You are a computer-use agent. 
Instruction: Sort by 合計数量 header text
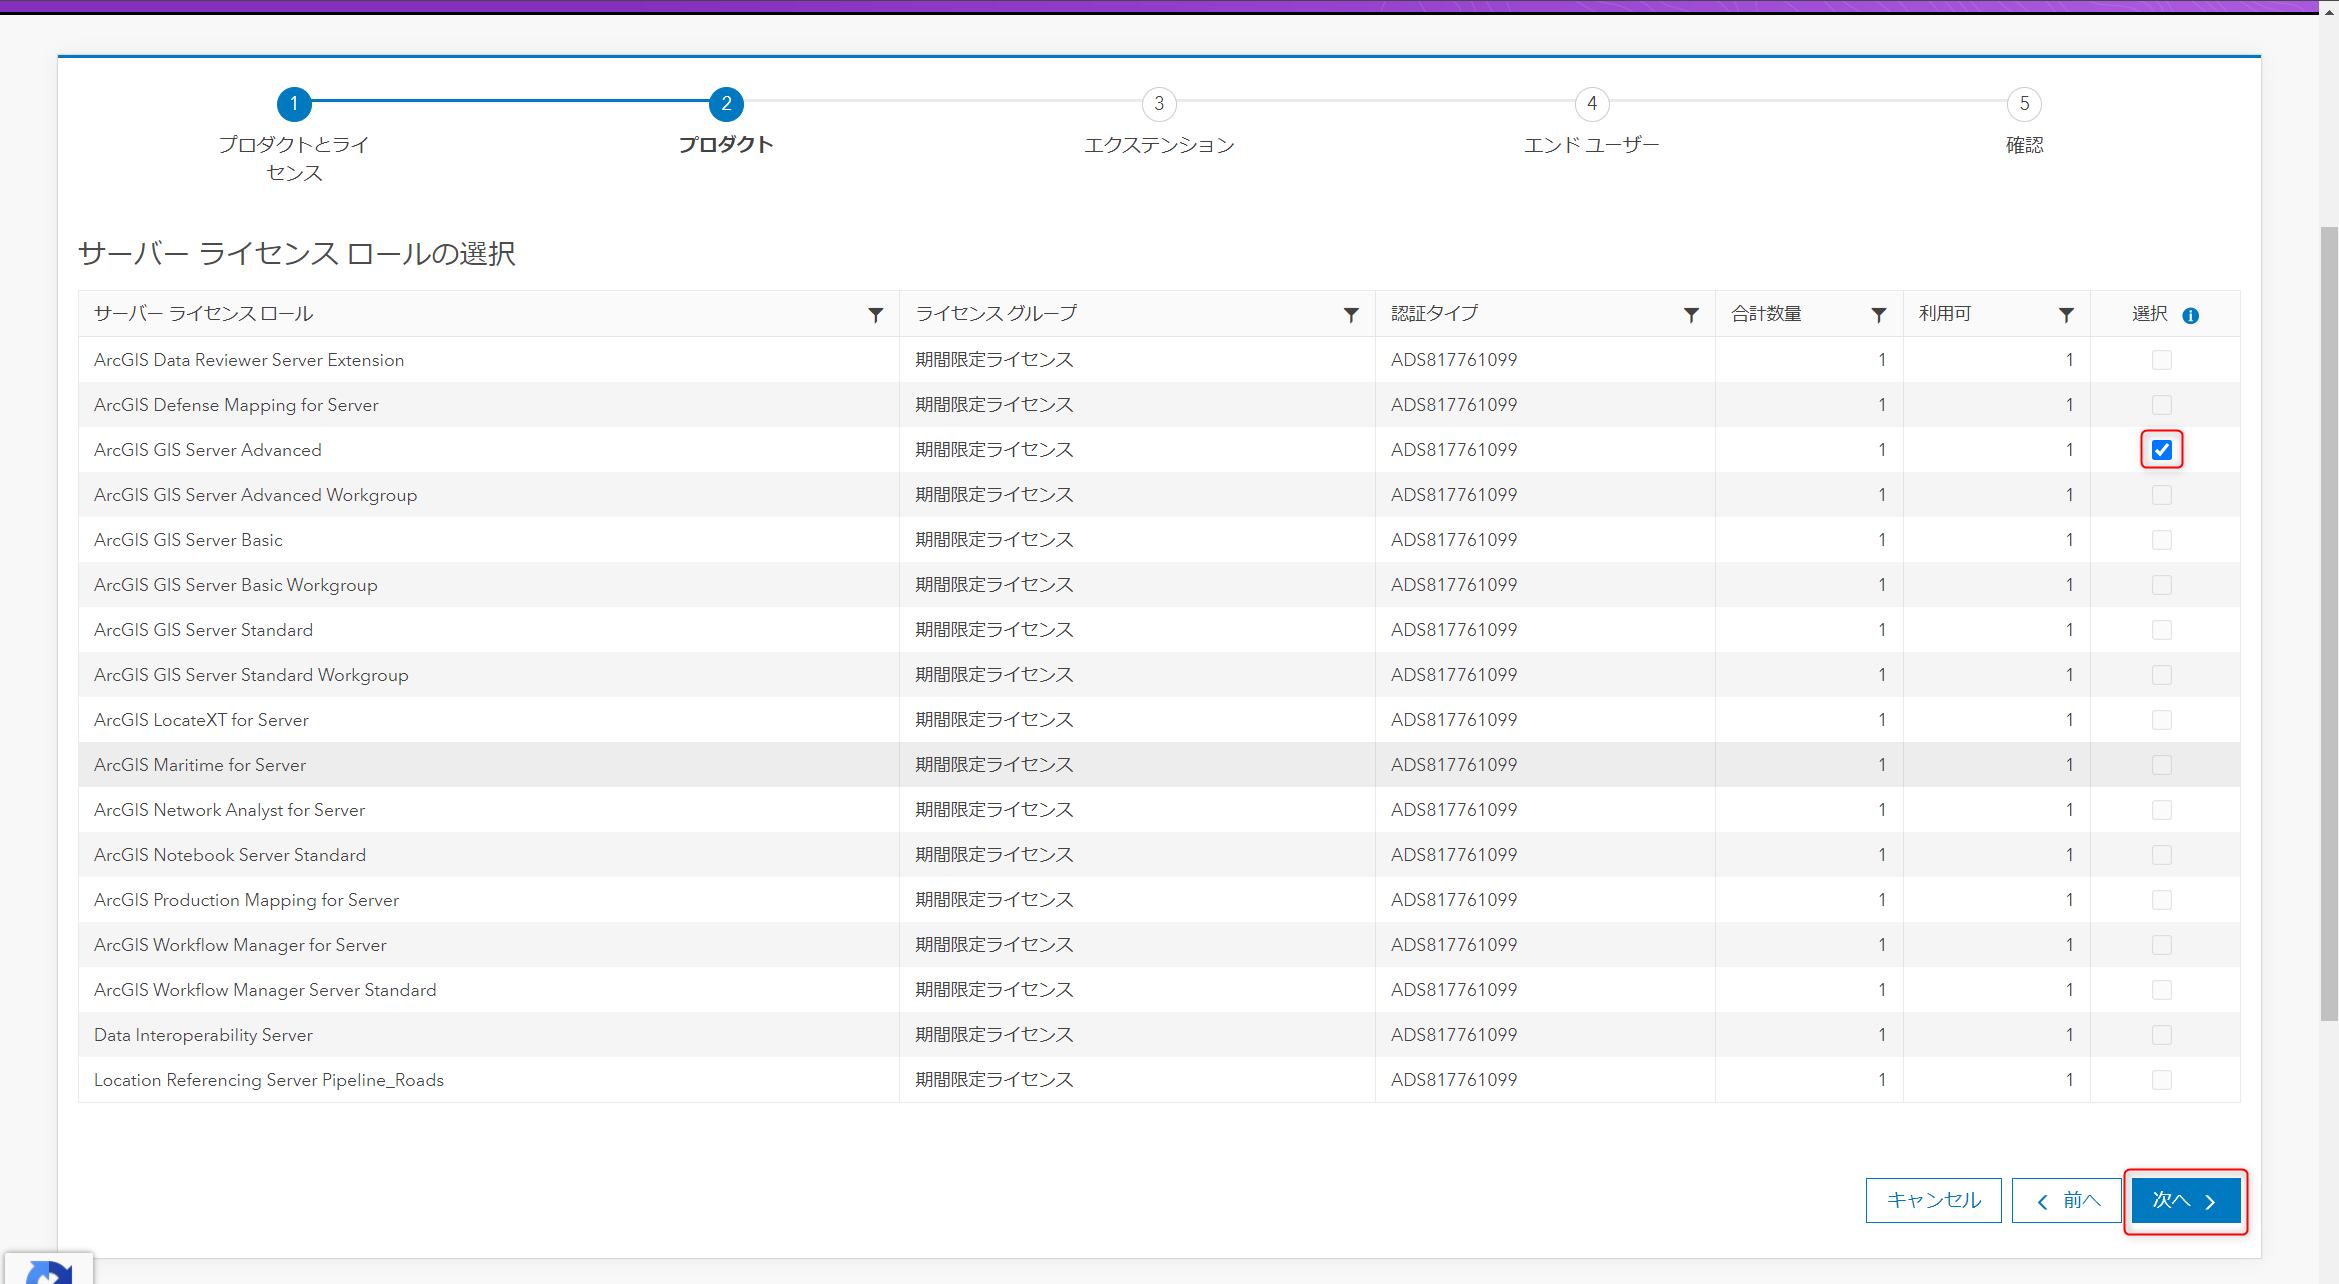[1766, 314]
